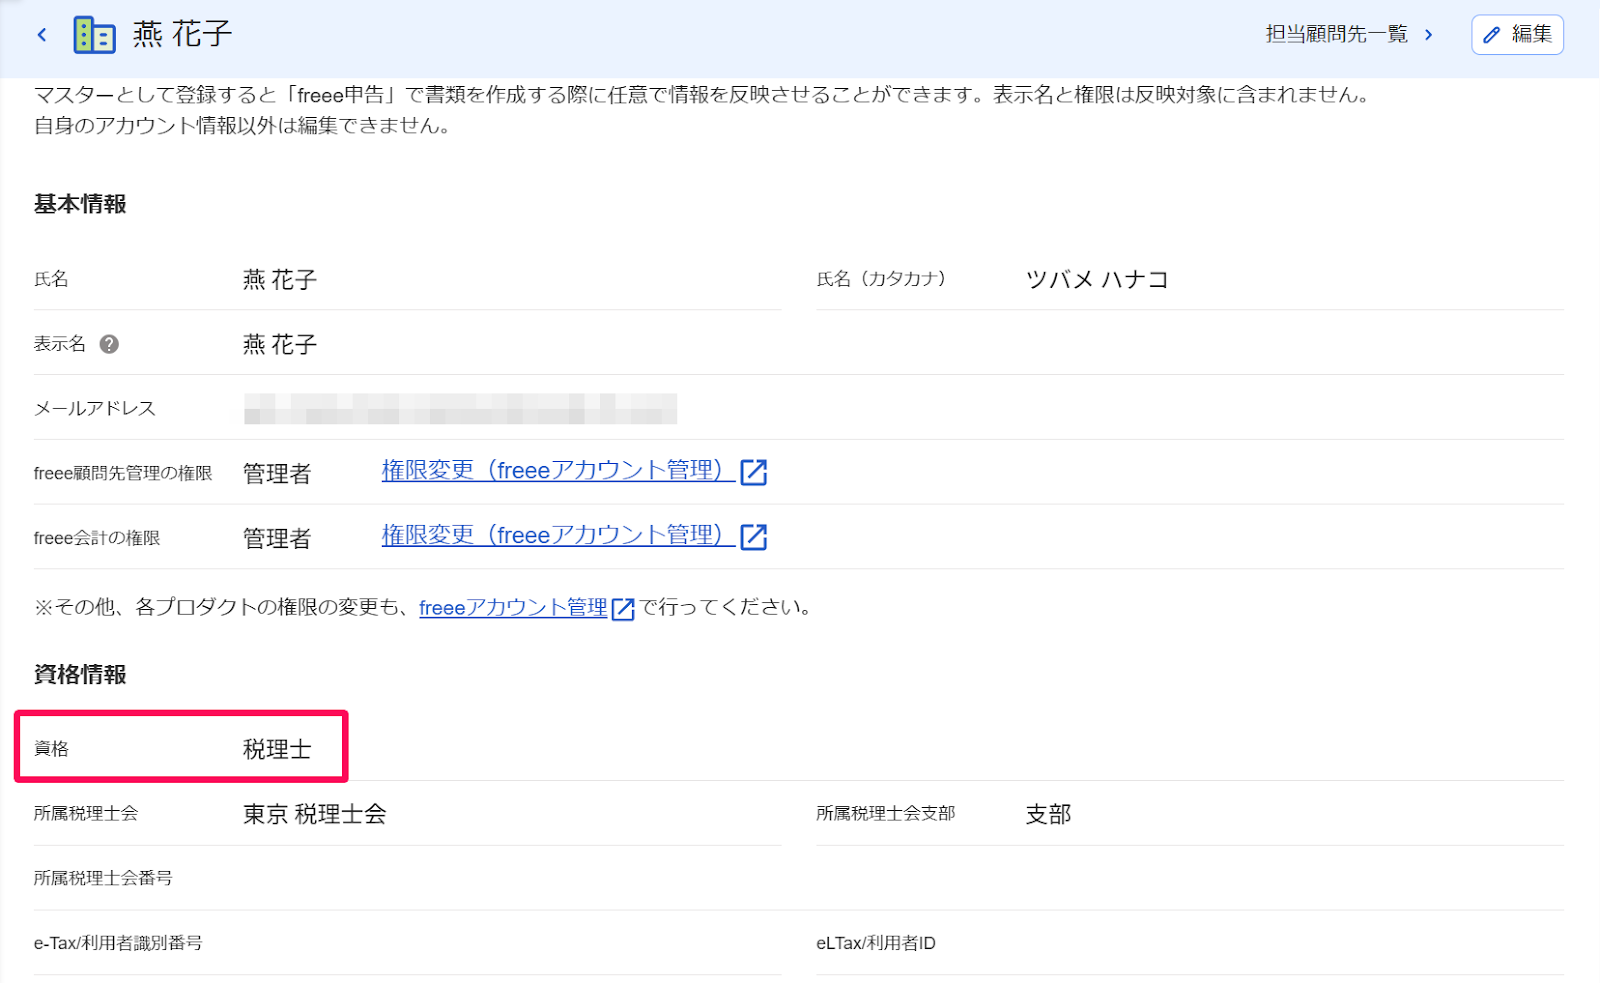The image size is (1600, 983).
Task: Go back using the left chevron arrow
Action: (42, 35)
